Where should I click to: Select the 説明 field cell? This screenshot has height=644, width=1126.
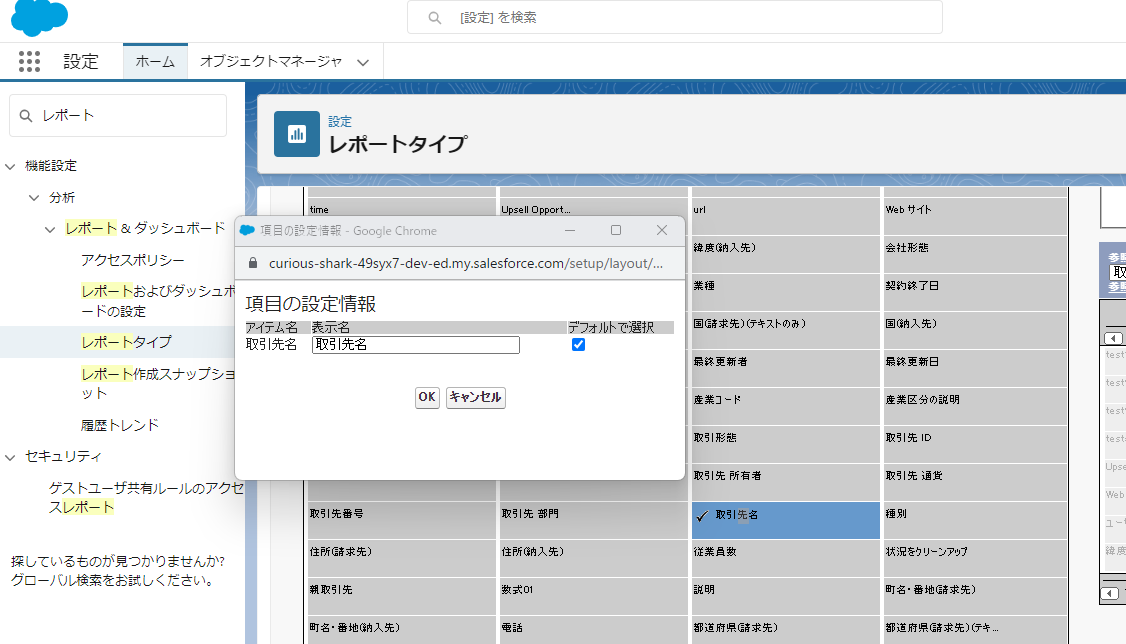point(786,596)
